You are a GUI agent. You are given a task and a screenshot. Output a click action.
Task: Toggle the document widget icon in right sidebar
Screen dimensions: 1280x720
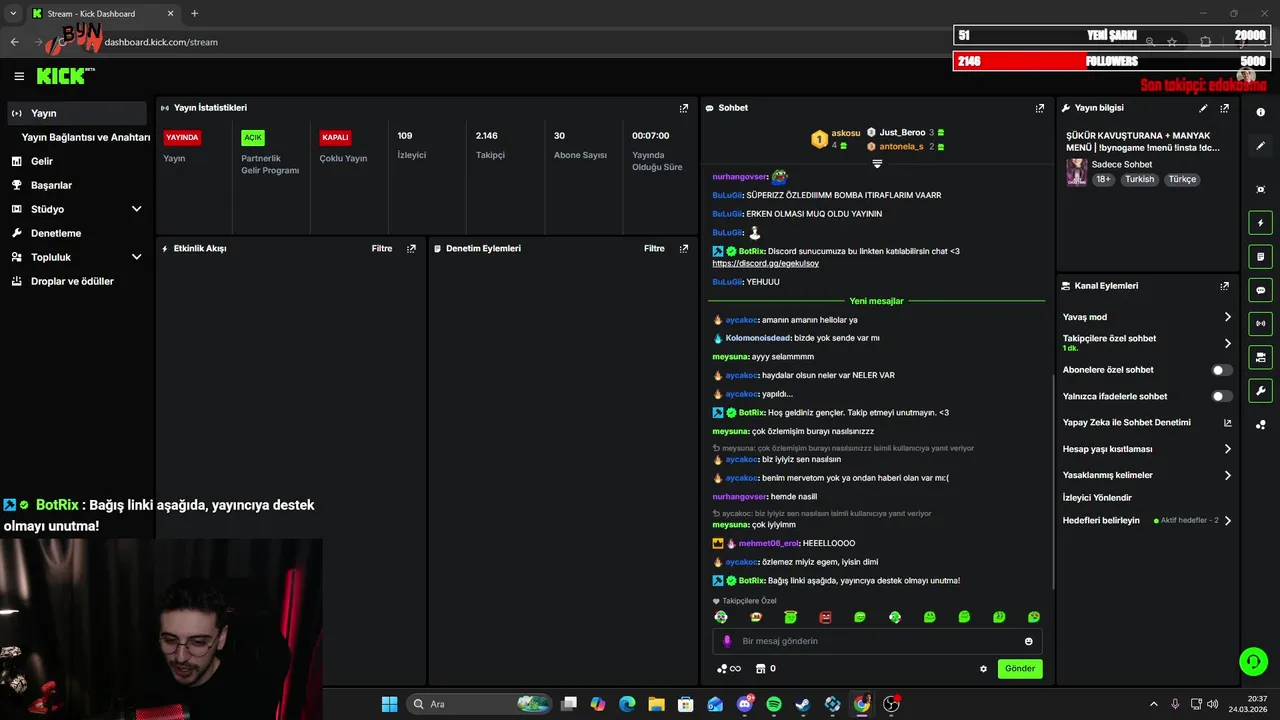[x=1261, y=257]
